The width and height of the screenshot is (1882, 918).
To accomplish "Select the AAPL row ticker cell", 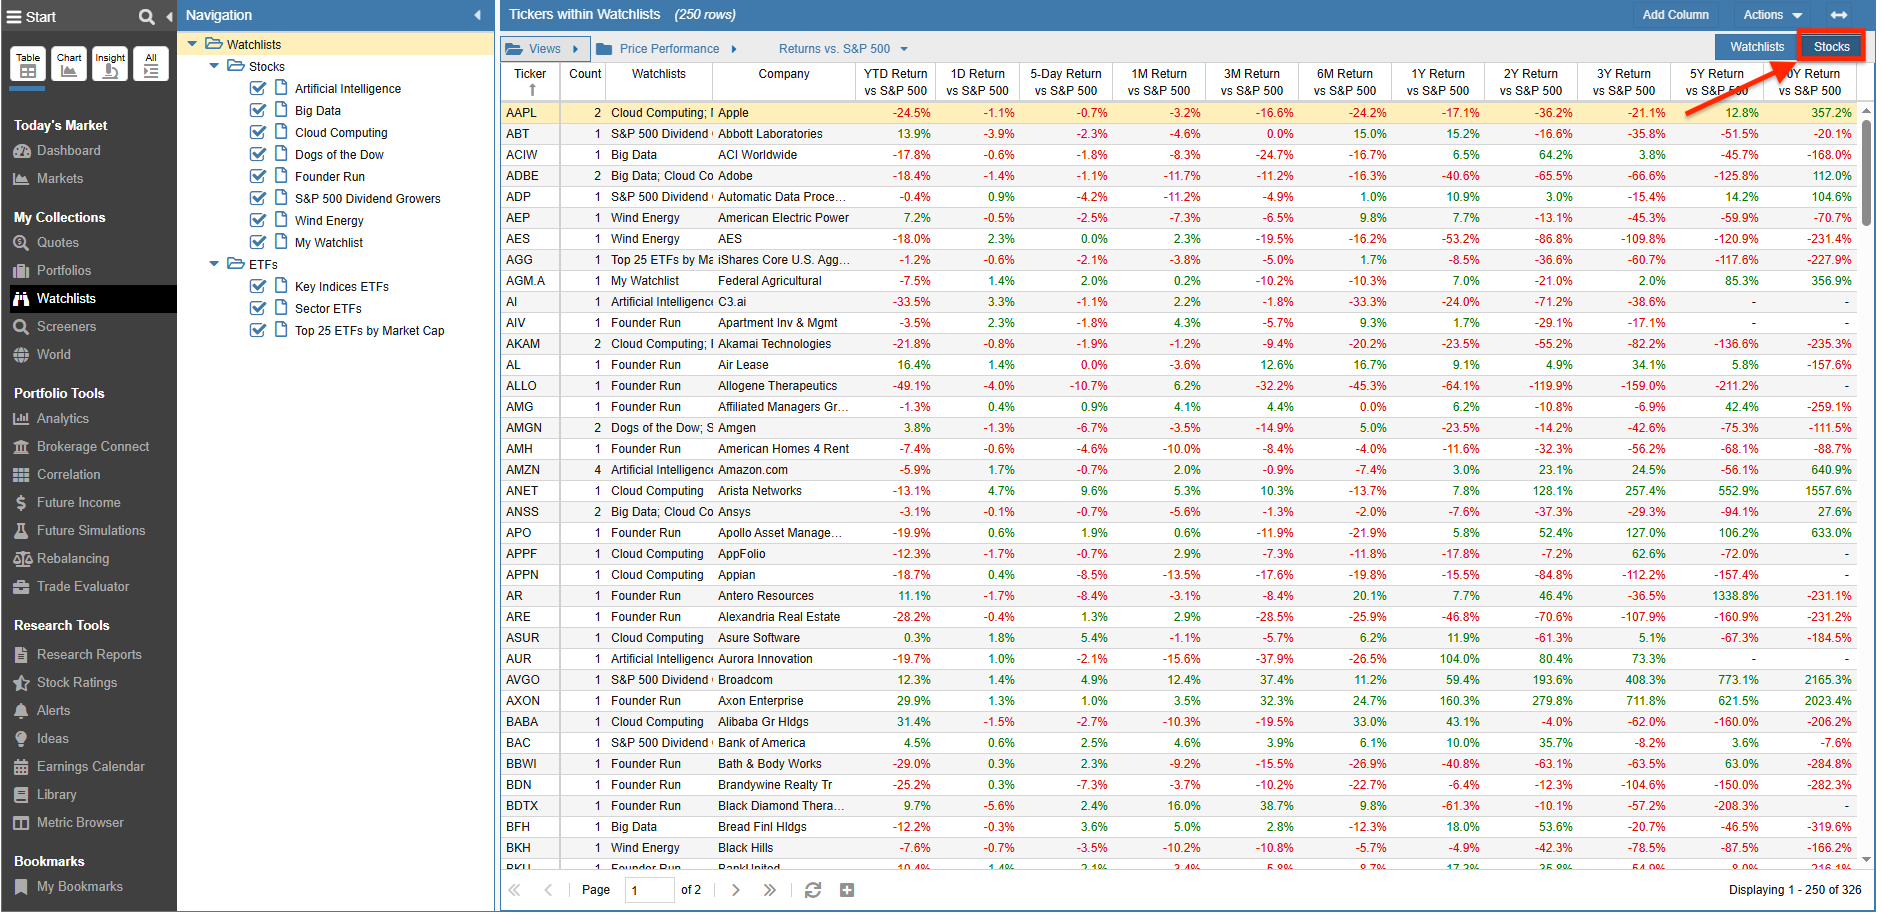I will click(530, 113).
